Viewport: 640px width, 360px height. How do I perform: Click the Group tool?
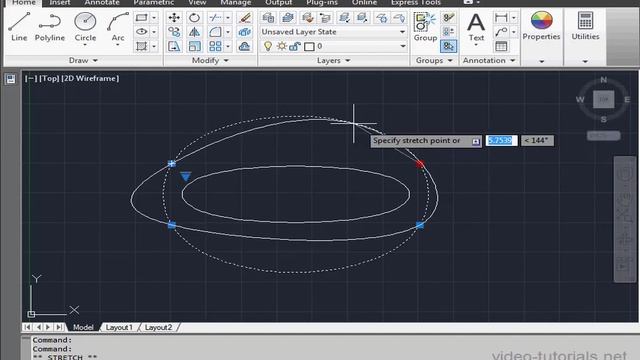[x=425, y=27]
